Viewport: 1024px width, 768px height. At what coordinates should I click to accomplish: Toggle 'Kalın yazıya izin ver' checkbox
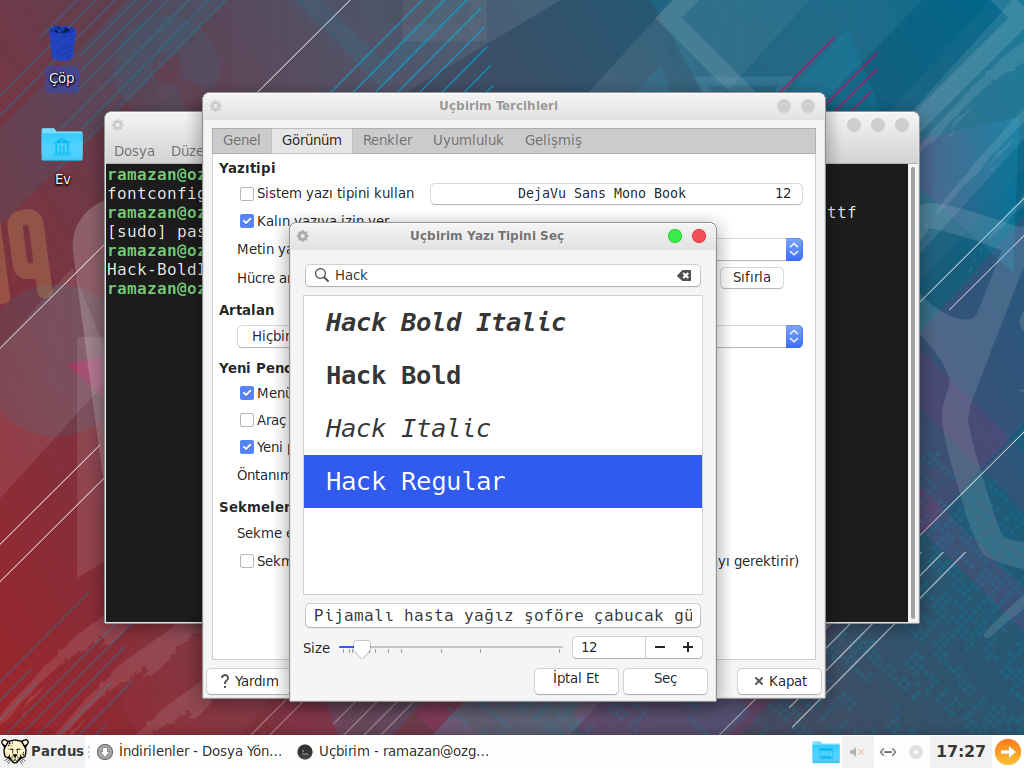pos(247,221)
